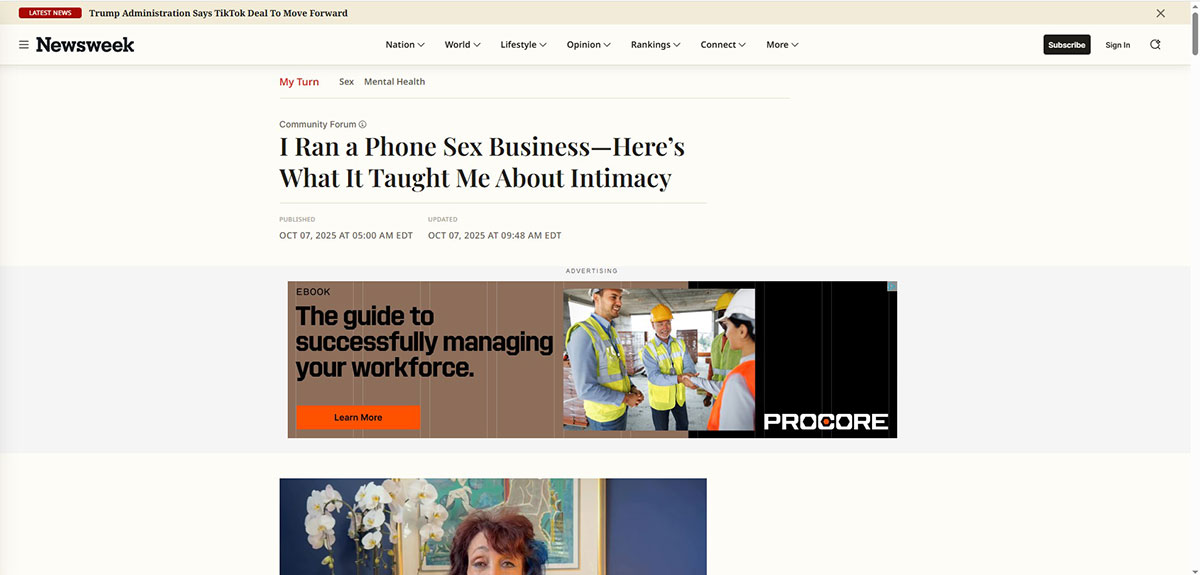Viewport: 1200px width, 575px height.
Task: Click Learn More on the Procore ad
Action: point(358,417)
